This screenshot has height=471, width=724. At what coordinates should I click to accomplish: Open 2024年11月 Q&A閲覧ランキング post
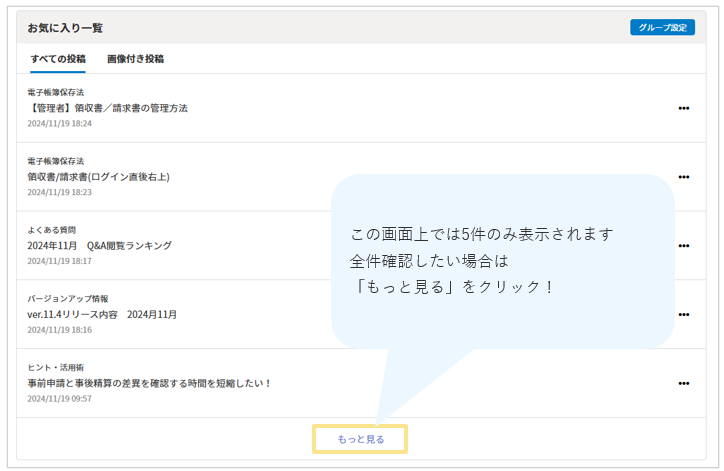99,245
